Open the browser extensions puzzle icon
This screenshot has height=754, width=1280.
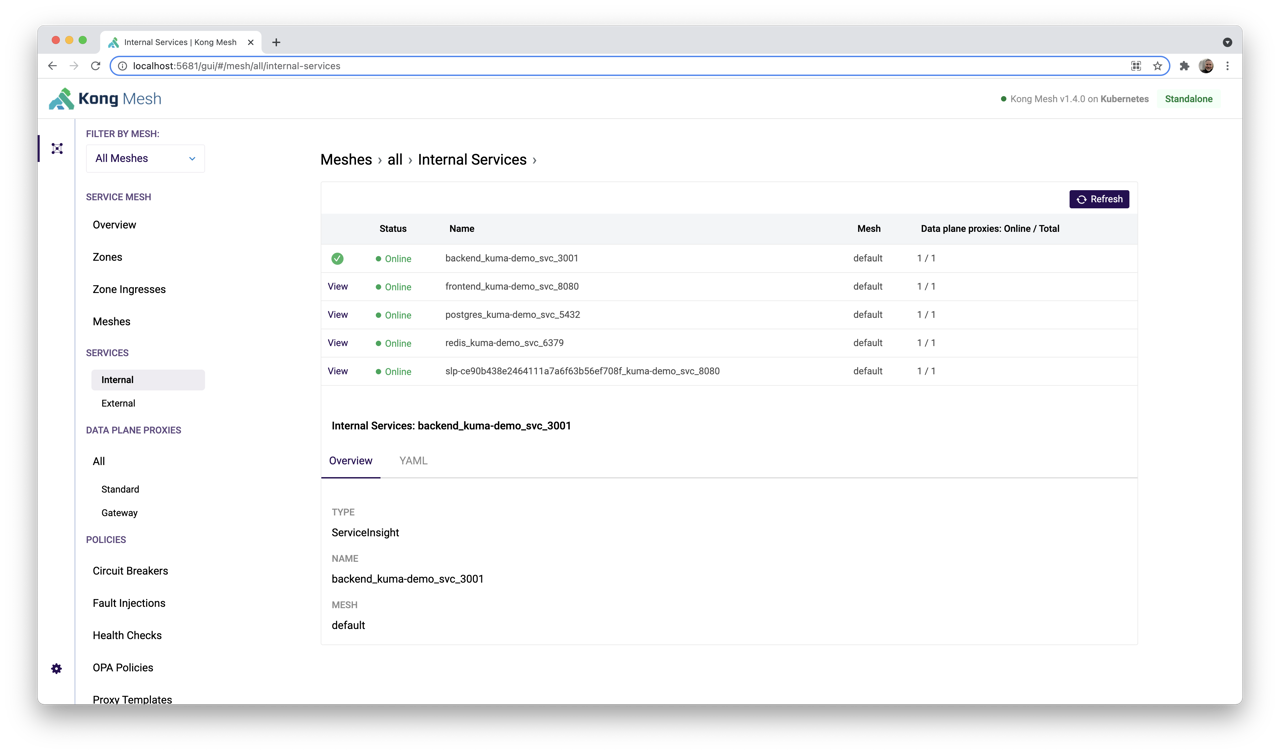coord(1184,66)
